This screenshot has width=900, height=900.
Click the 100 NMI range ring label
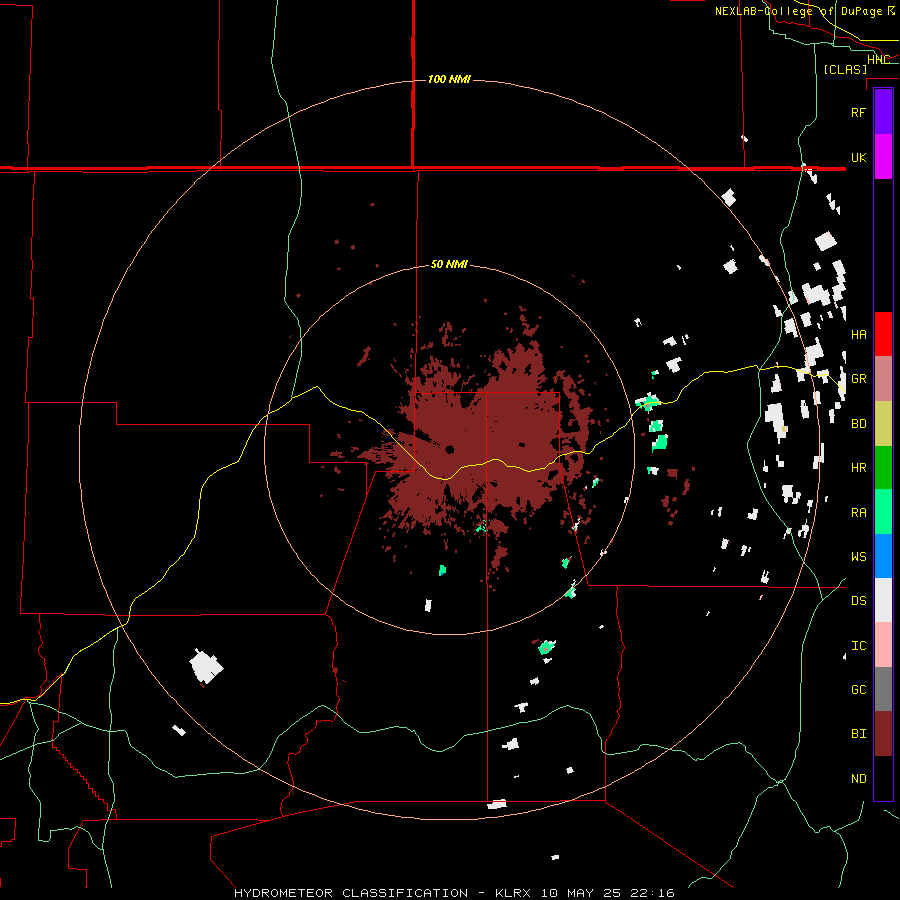tap(449, 79)
